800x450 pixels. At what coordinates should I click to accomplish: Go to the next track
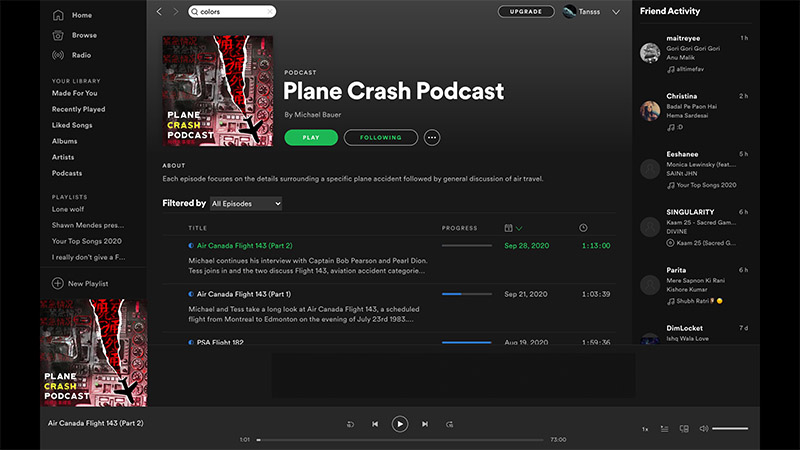pyautogui.click(x=425, y=424)
